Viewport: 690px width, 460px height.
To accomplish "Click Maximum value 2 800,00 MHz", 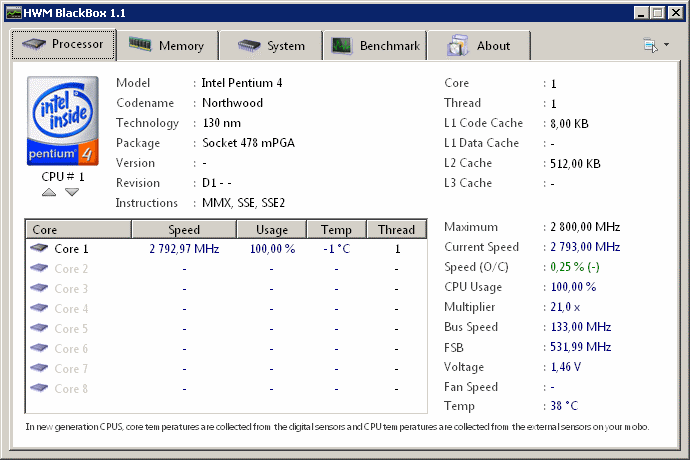I will (x=585, y=227).
